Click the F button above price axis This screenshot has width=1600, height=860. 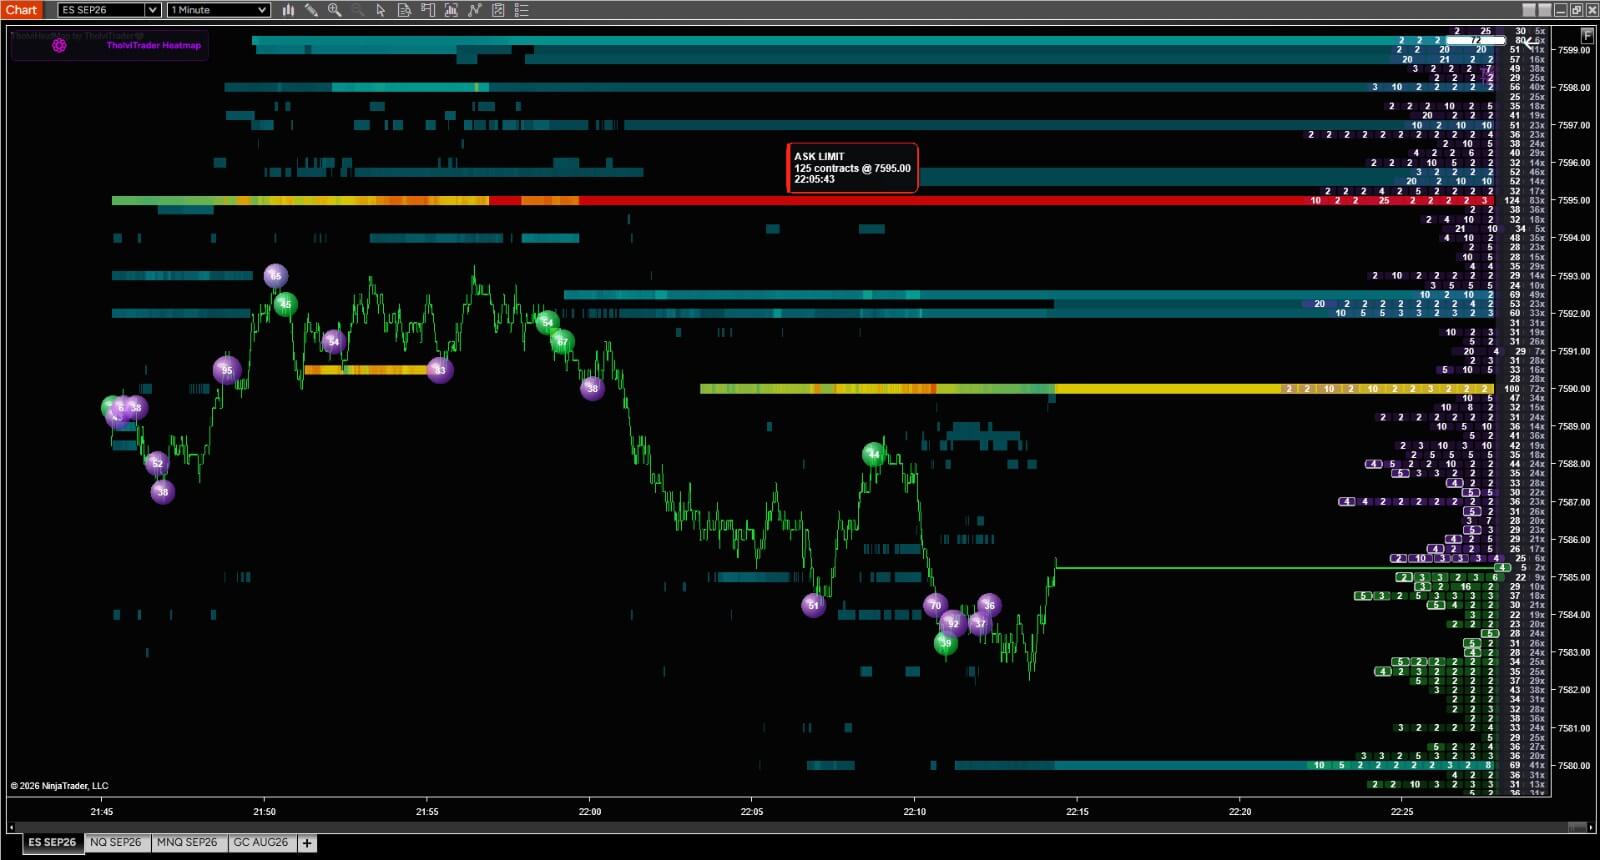[x=1587, y=34]
